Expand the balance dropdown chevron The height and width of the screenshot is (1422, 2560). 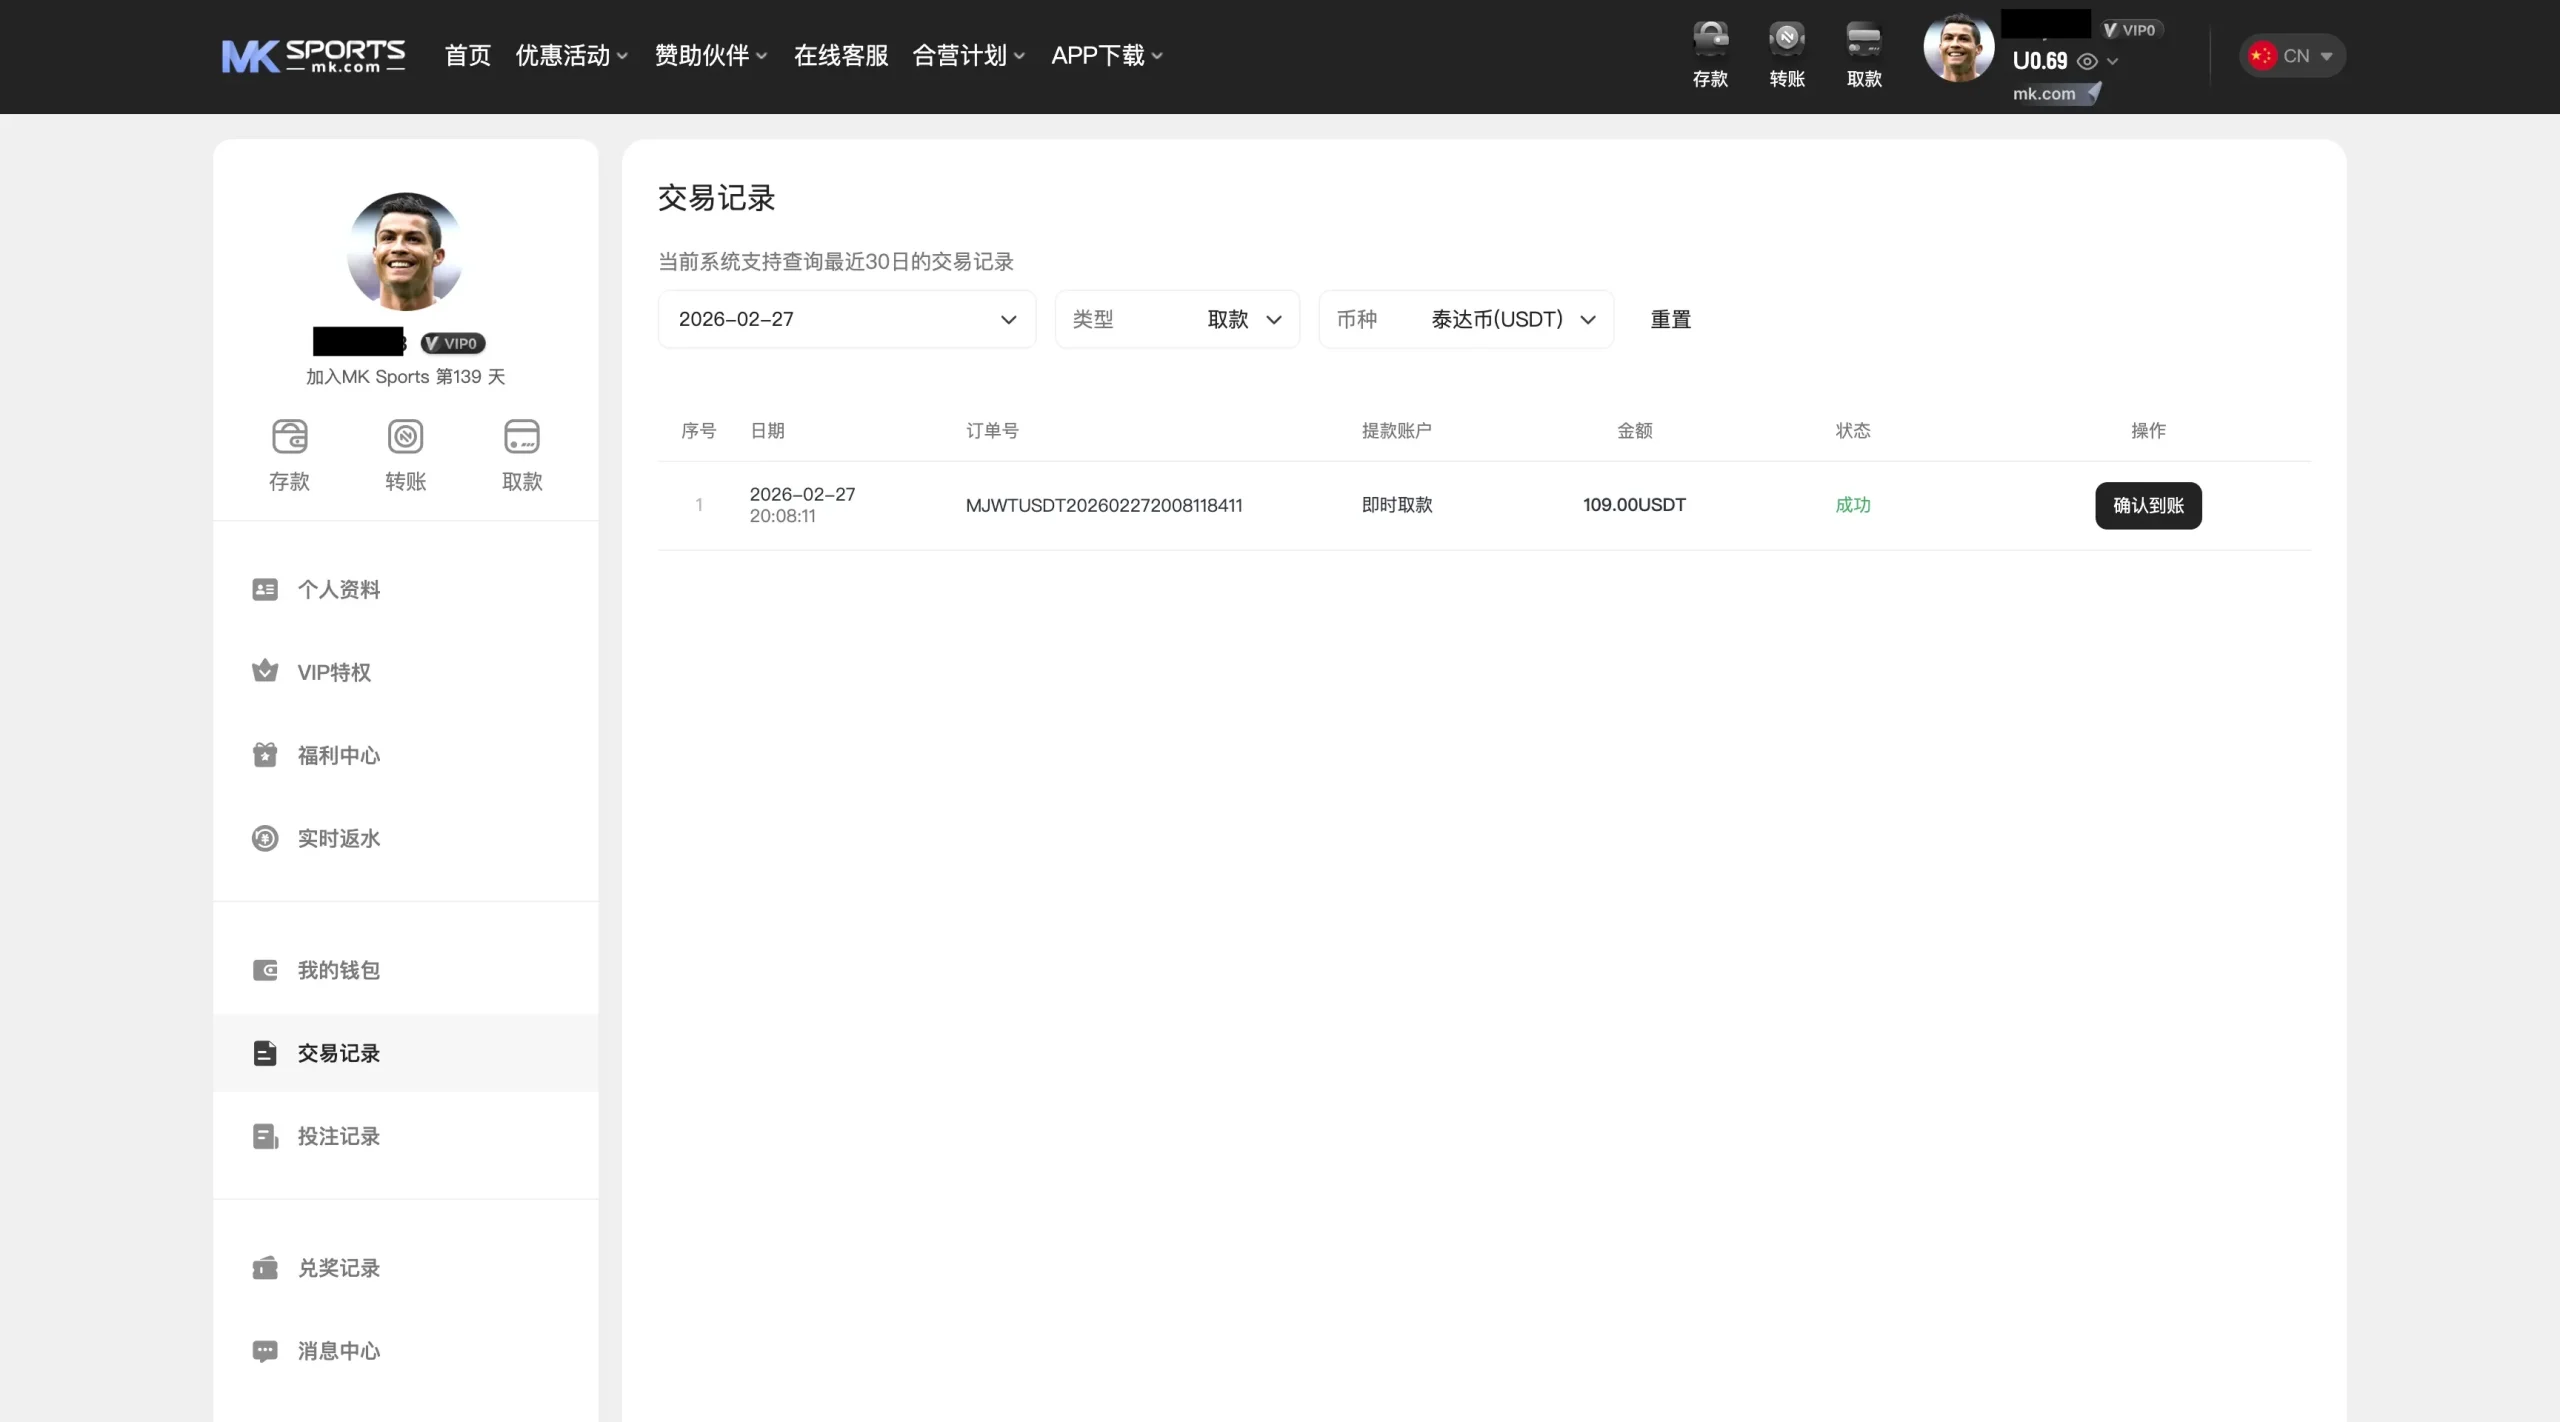coord(2113,62)
